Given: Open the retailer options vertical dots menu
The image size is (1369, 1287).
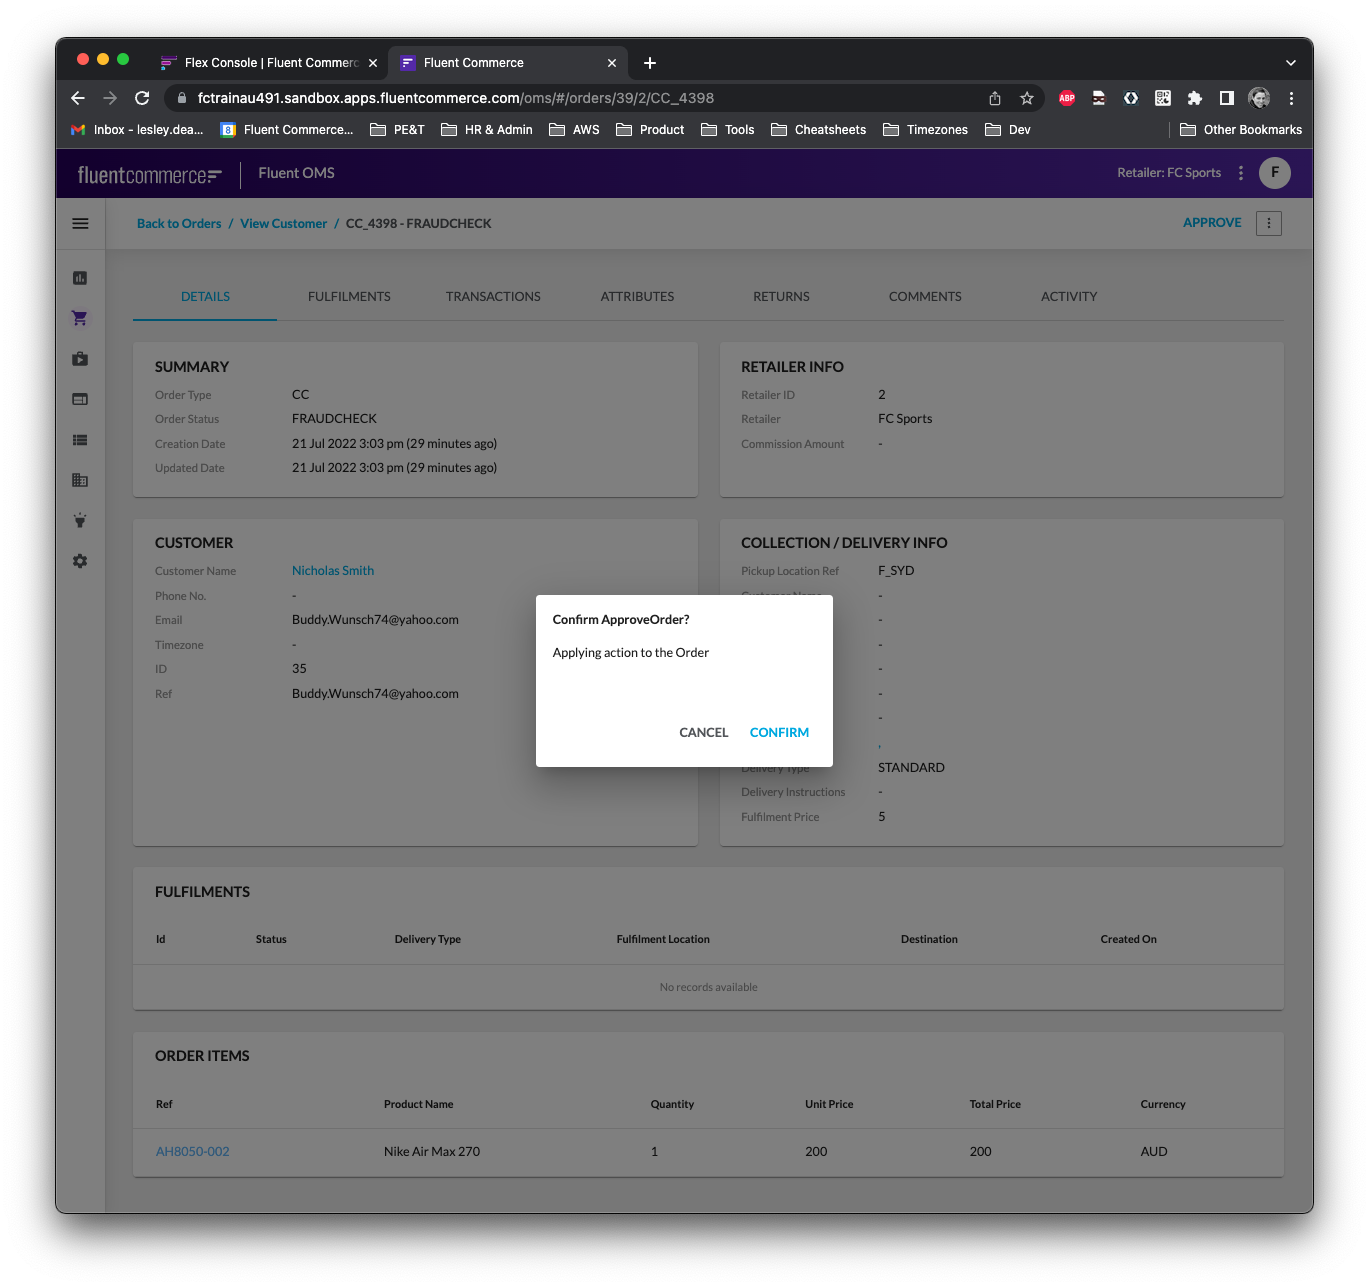Looking at the screenshot, I should click(1241, 173).
